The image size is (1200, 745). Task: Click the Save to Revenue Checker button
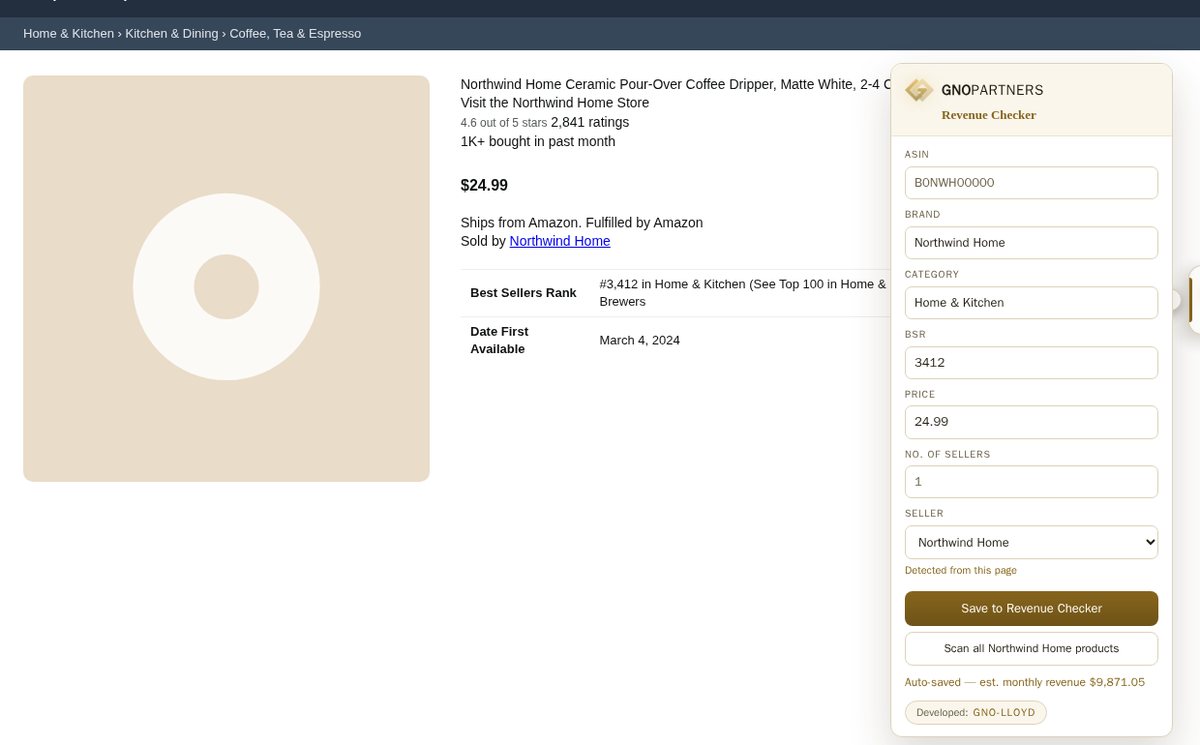[1031, 608]
